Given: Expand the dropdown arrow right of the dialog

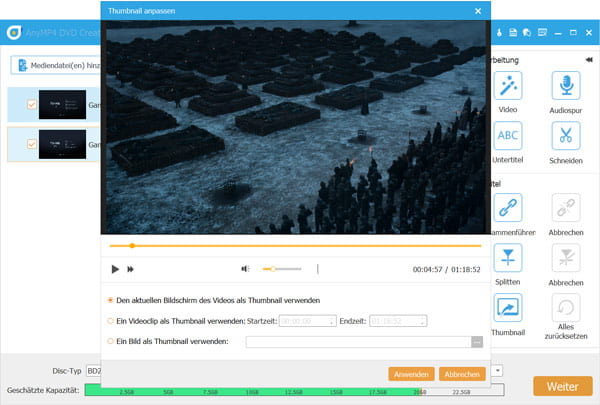Looking at the screenshot, I should tap(497, 371).
